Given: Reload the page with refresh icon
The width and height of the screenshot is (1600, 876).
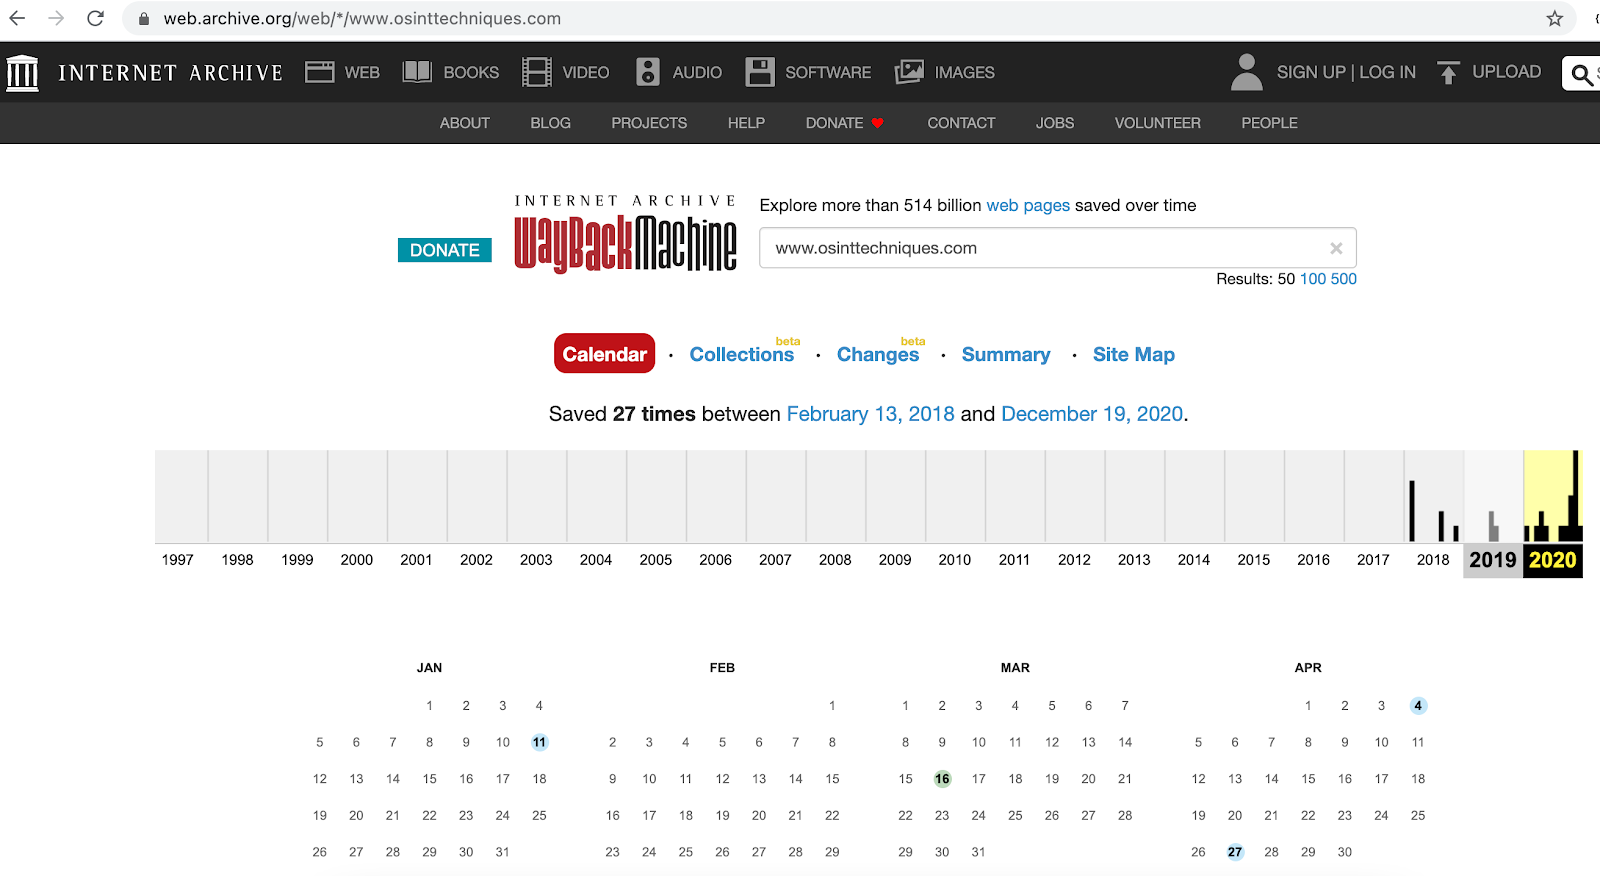Looking at the screenshot, I should point(95,18).
